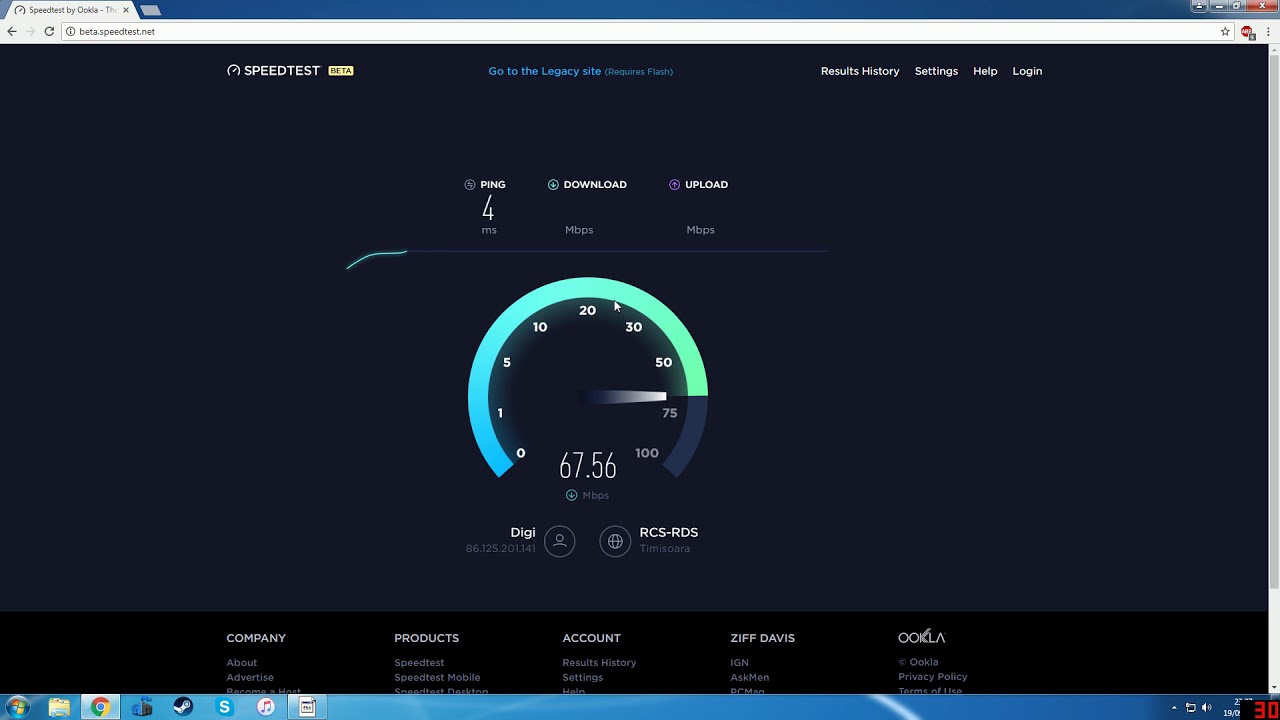Click the PING label
The image size is (1280, 720).
493,185
